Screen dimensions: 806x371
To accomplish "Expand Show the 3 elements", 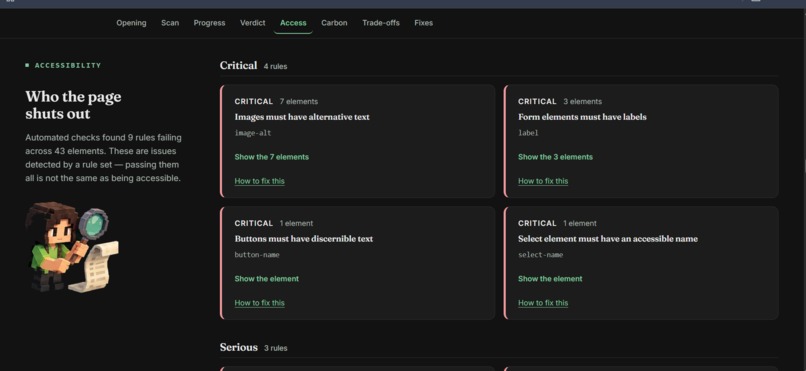I will coord(555,157).
